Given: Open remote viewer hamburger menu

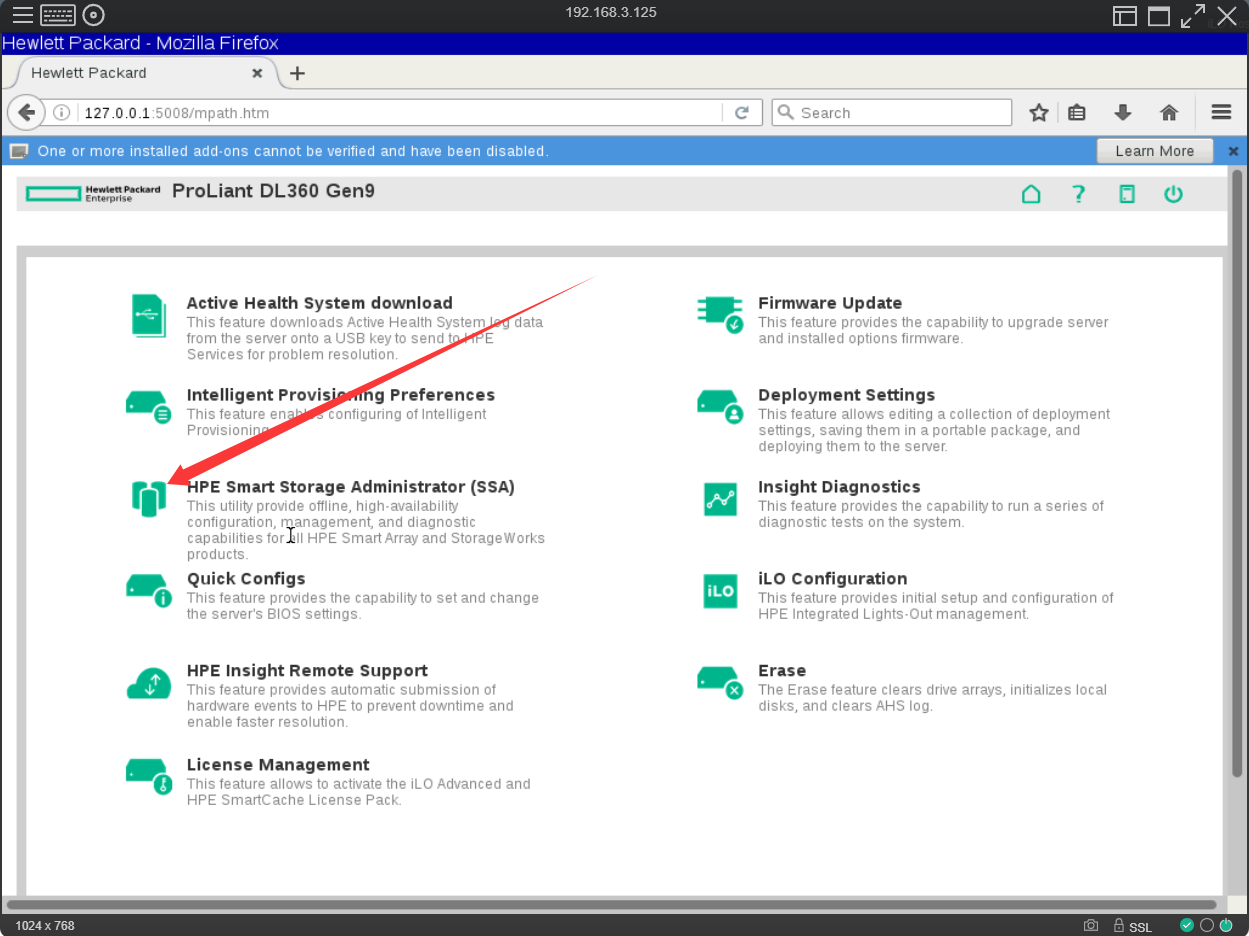Looking at the screenshot, I should 22,15.
